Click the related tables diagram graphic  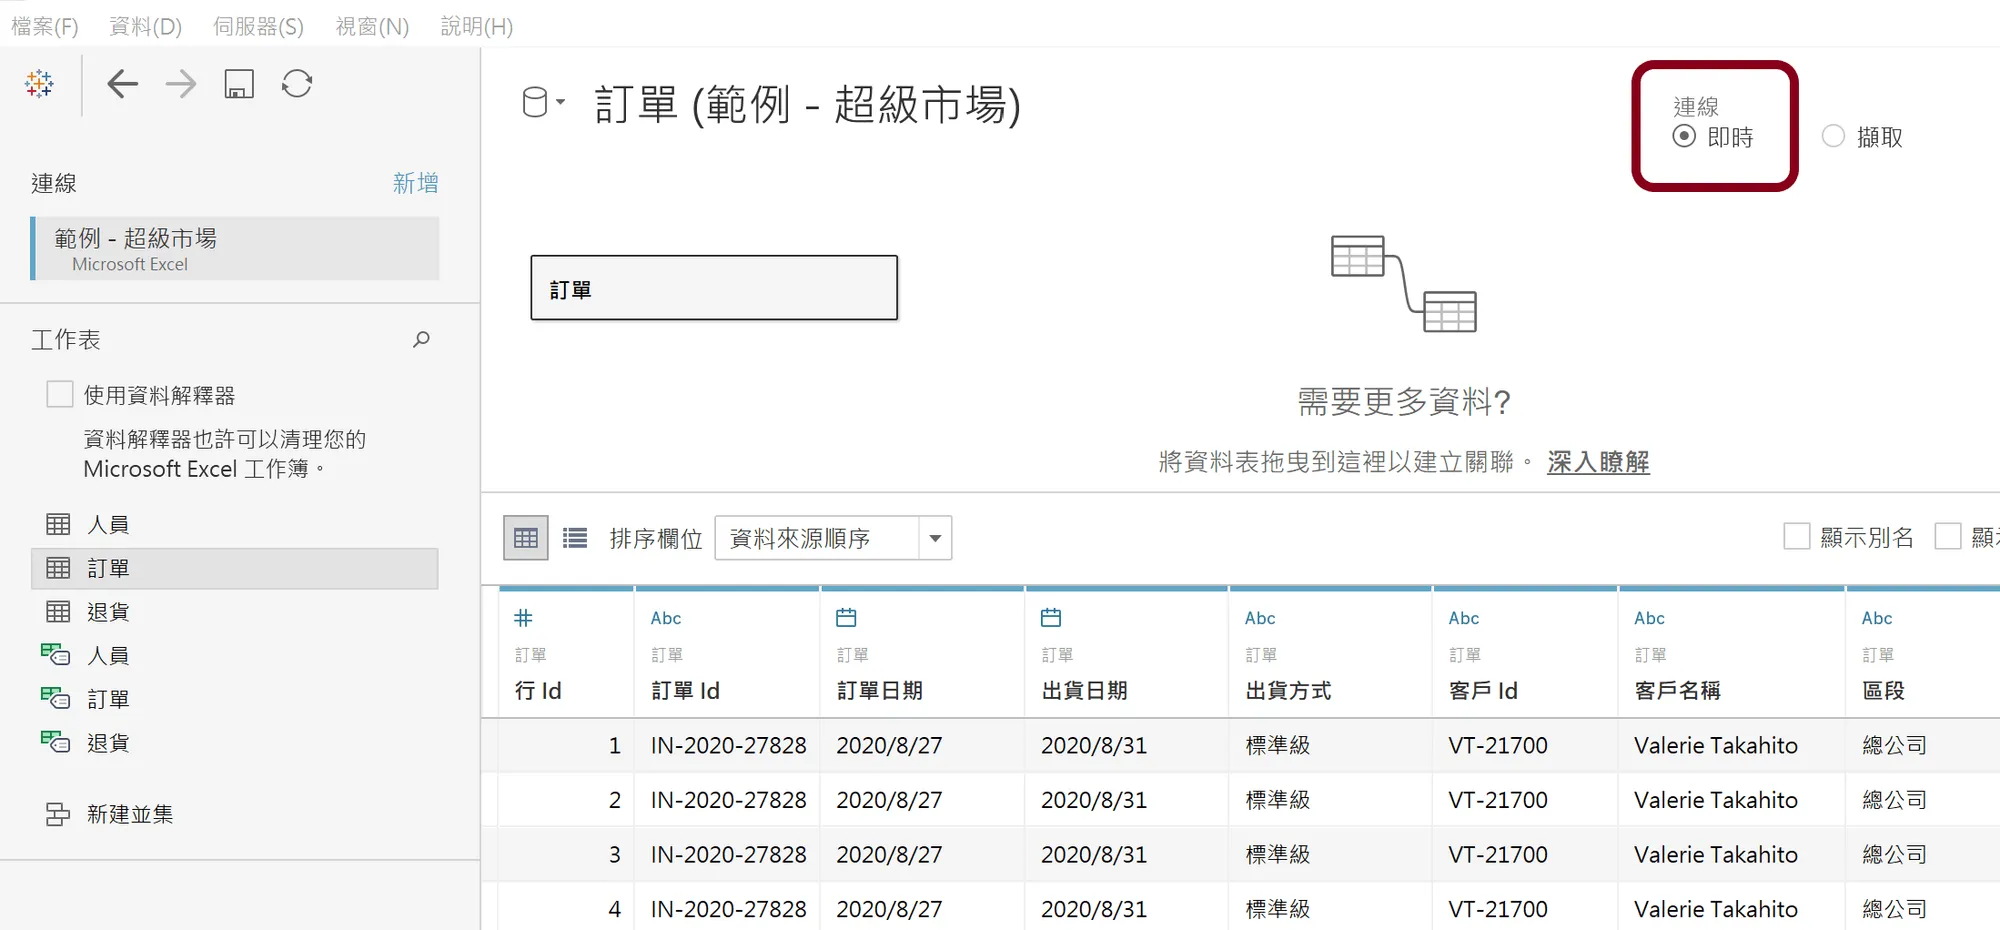1404,284
